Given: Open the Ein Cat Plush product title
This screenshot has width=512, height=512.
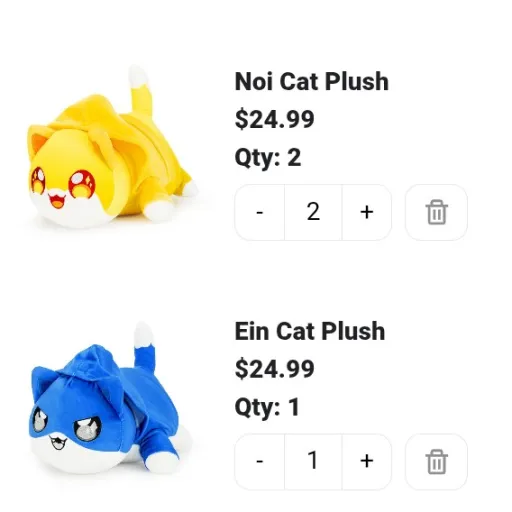Looking at the screenshot, I should pyautogui.click(x=310, y=331).
